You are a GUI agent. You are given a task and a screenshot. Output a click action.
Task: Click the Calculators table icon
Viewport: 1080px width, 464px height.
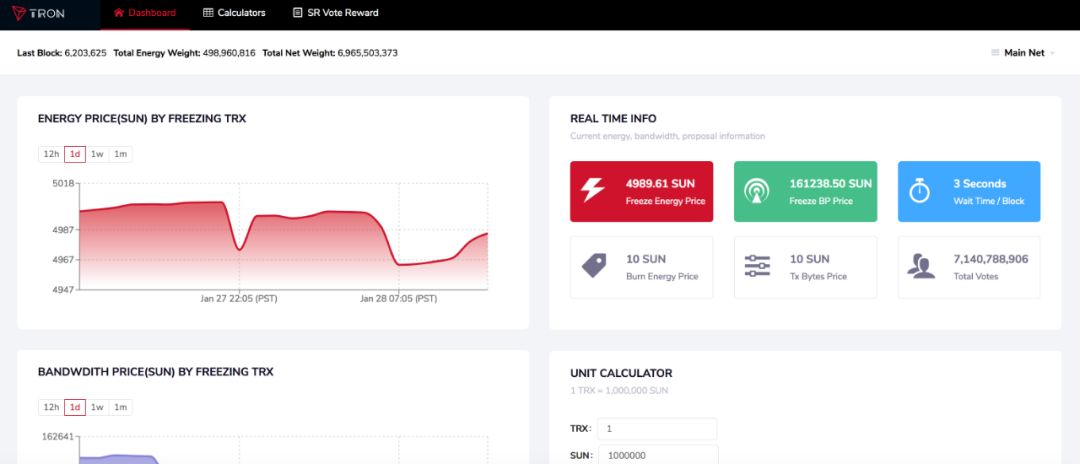208,12
